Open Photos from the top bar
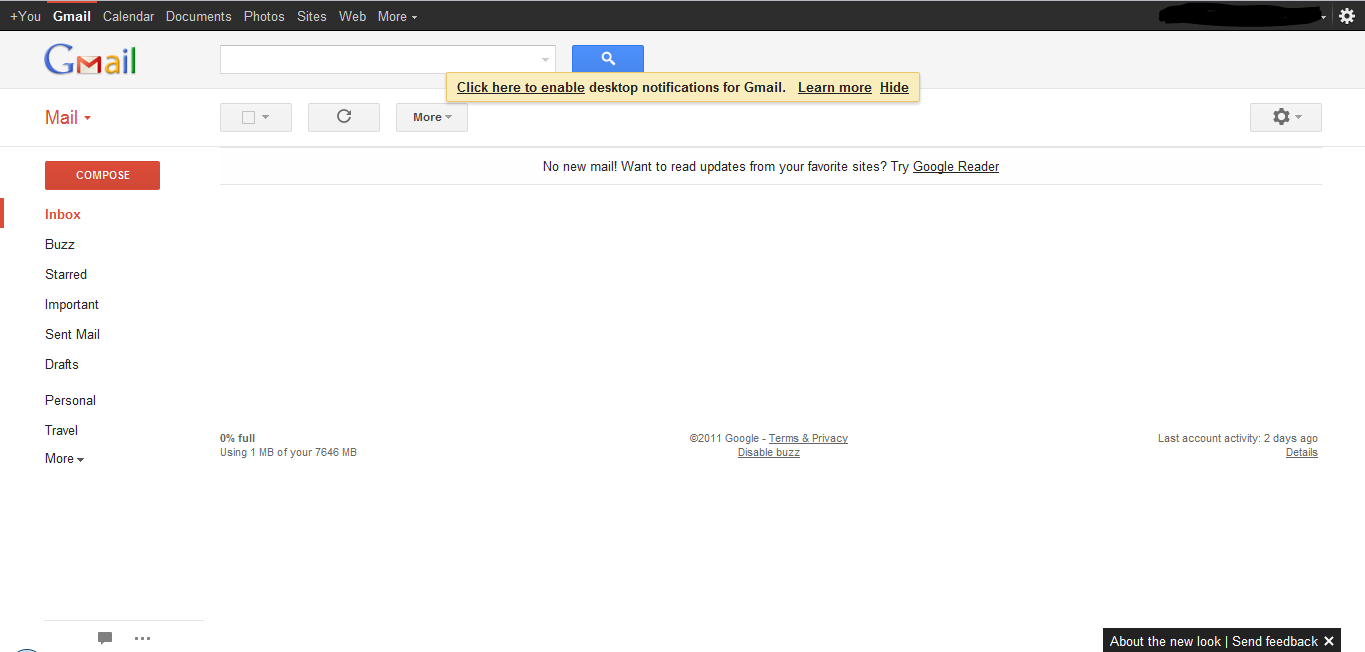The image size is (1365, 652). point(264,16)
